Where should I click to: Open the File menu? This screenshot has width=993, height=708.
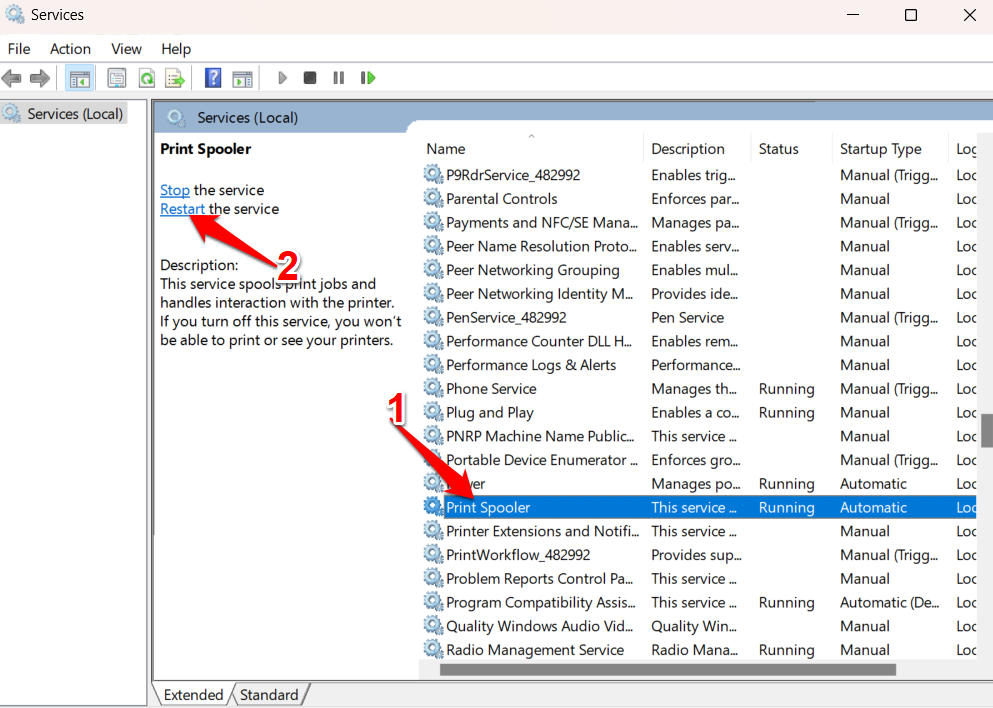(19, 49)
